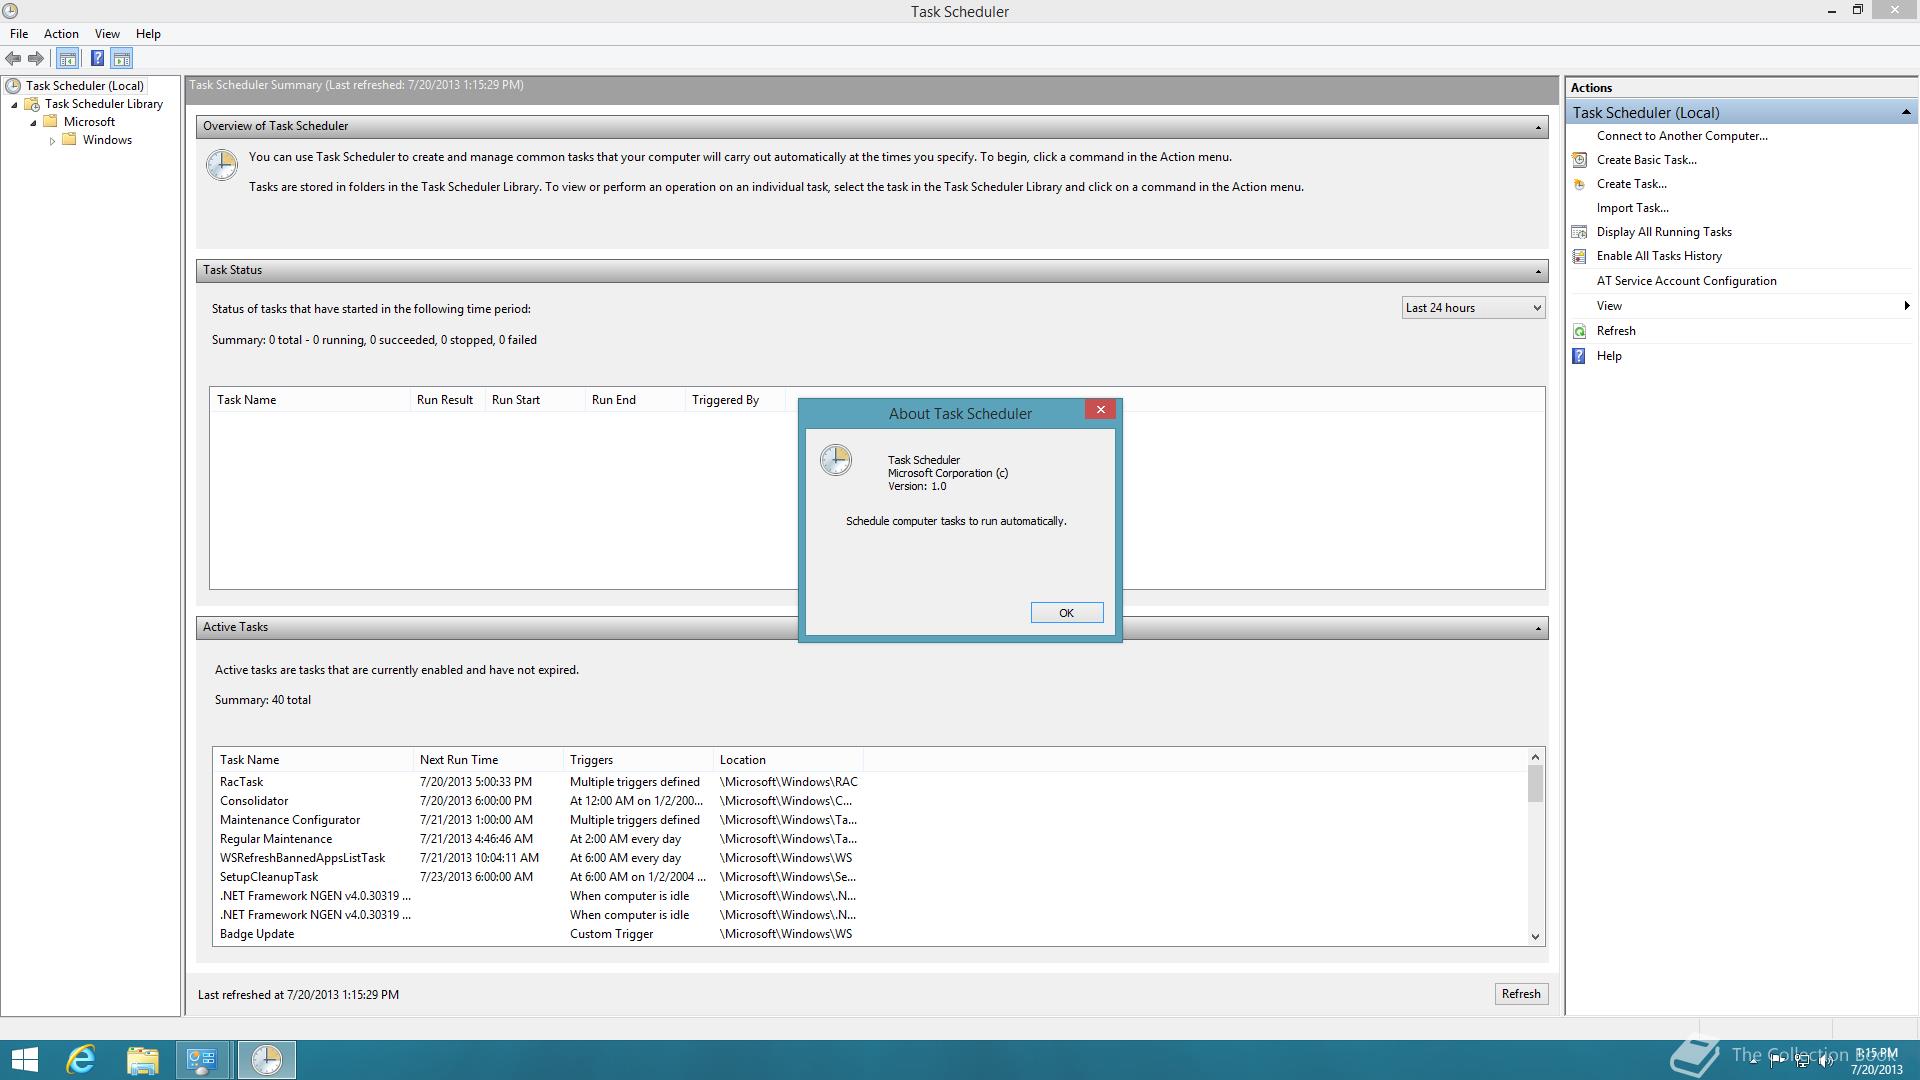Click Run End column header
The image size is (1920, 1080).
[635, 400]
